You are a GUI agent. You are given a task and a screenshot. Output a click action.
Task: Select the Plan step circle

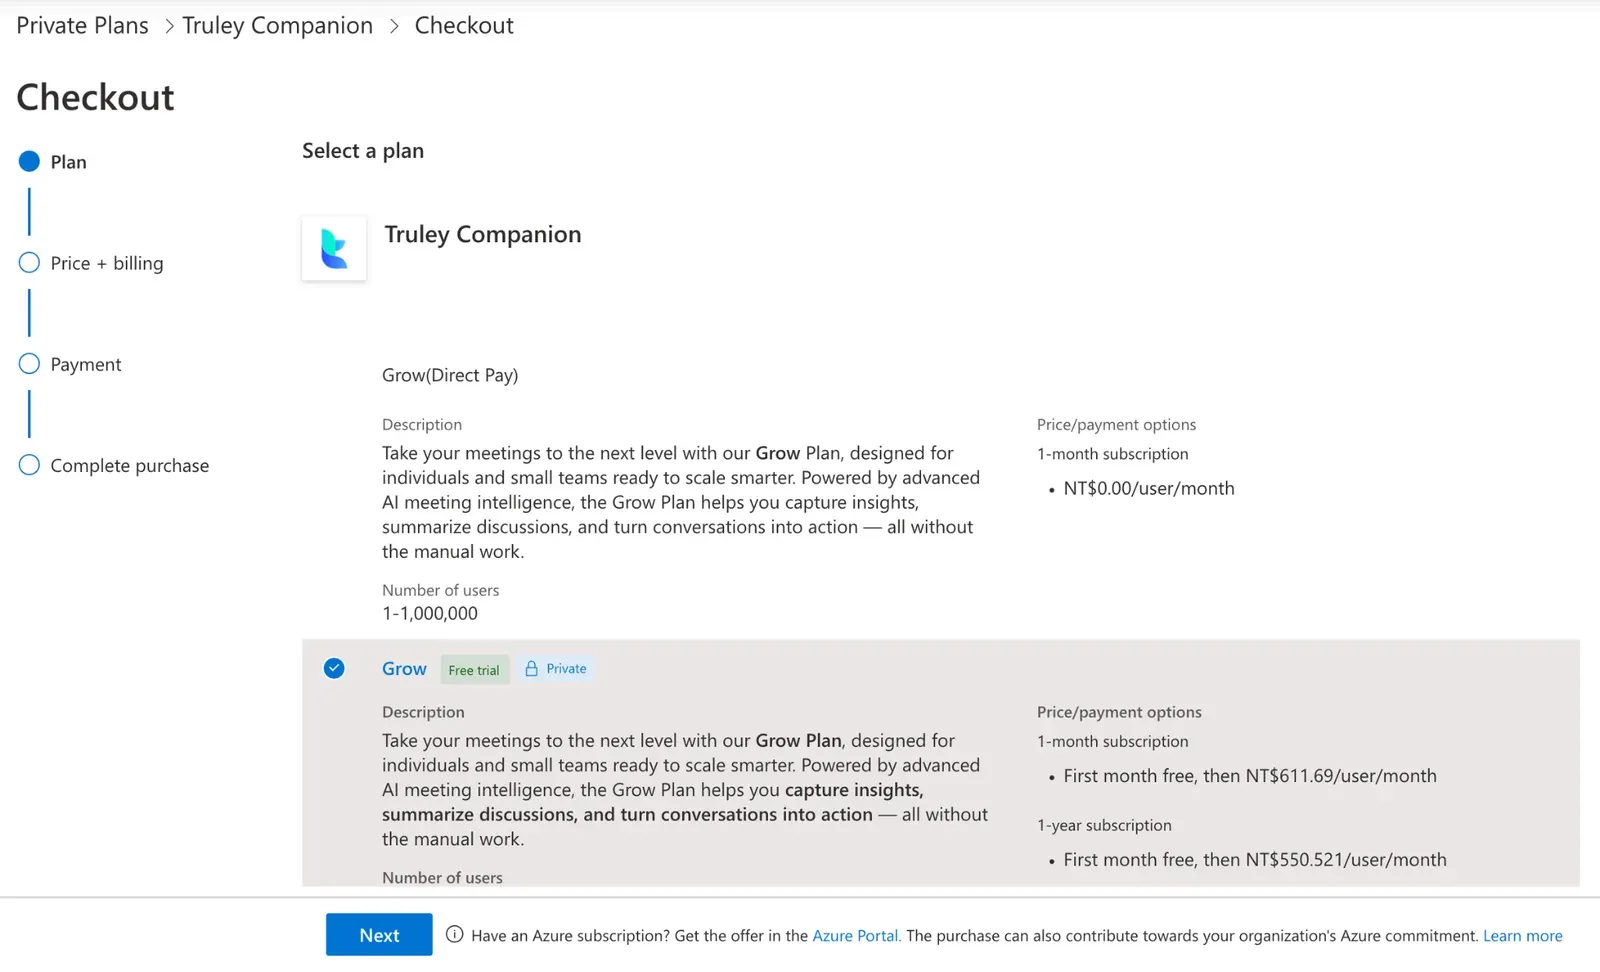(29, 162)
